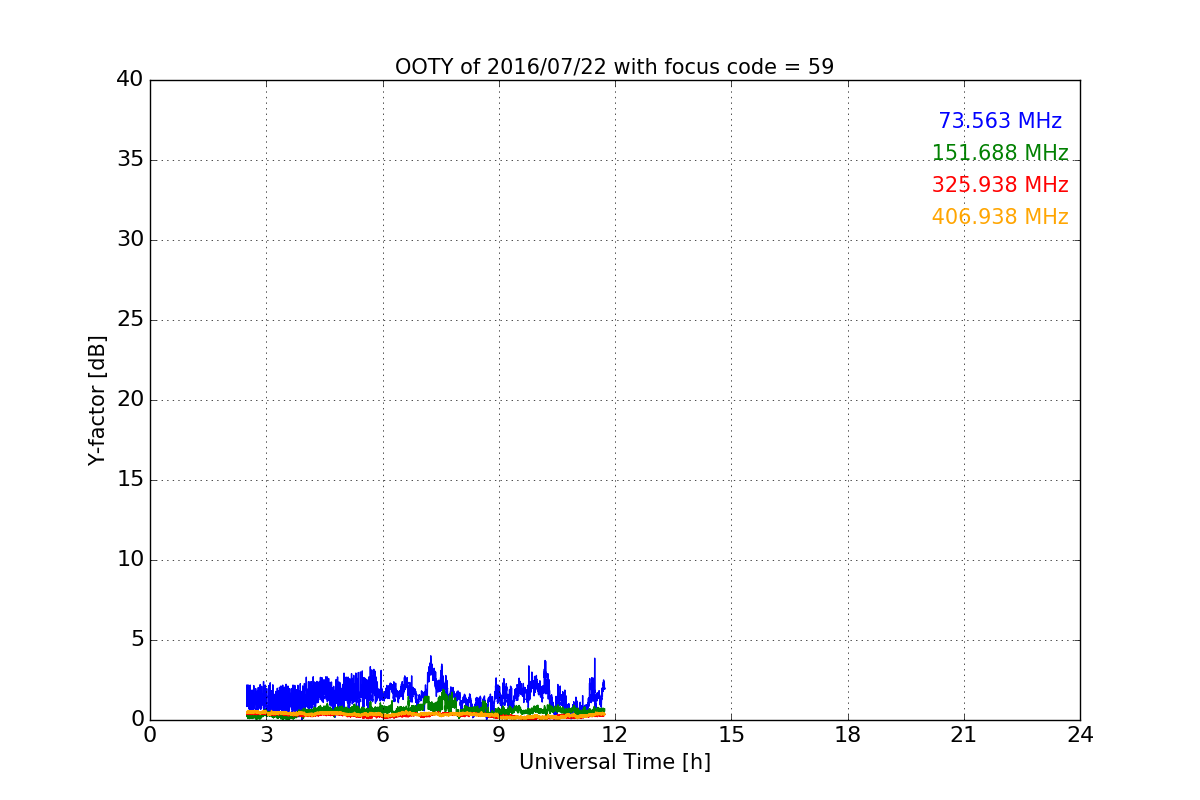Click the y-axis tick label '15'

(x=130, y=479)
